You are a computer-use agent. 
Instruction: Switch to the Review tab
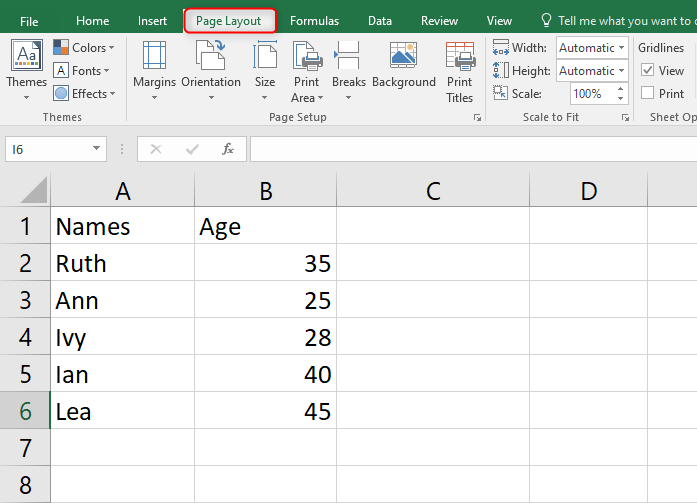pos(439,21)
